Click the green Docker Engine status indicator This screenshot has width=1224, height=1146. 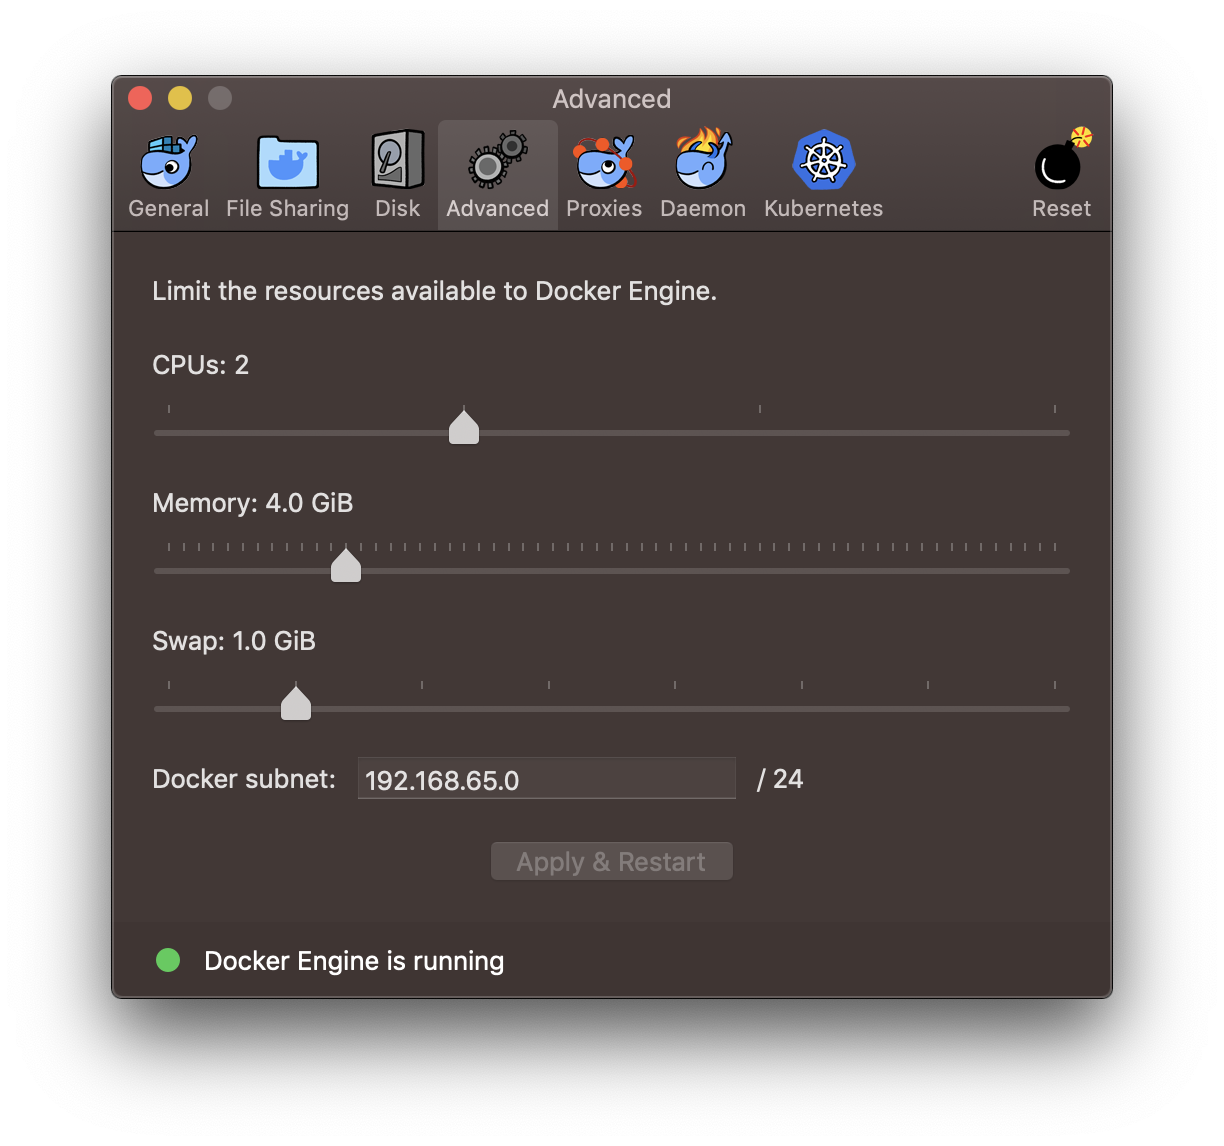tap(168, 960)
